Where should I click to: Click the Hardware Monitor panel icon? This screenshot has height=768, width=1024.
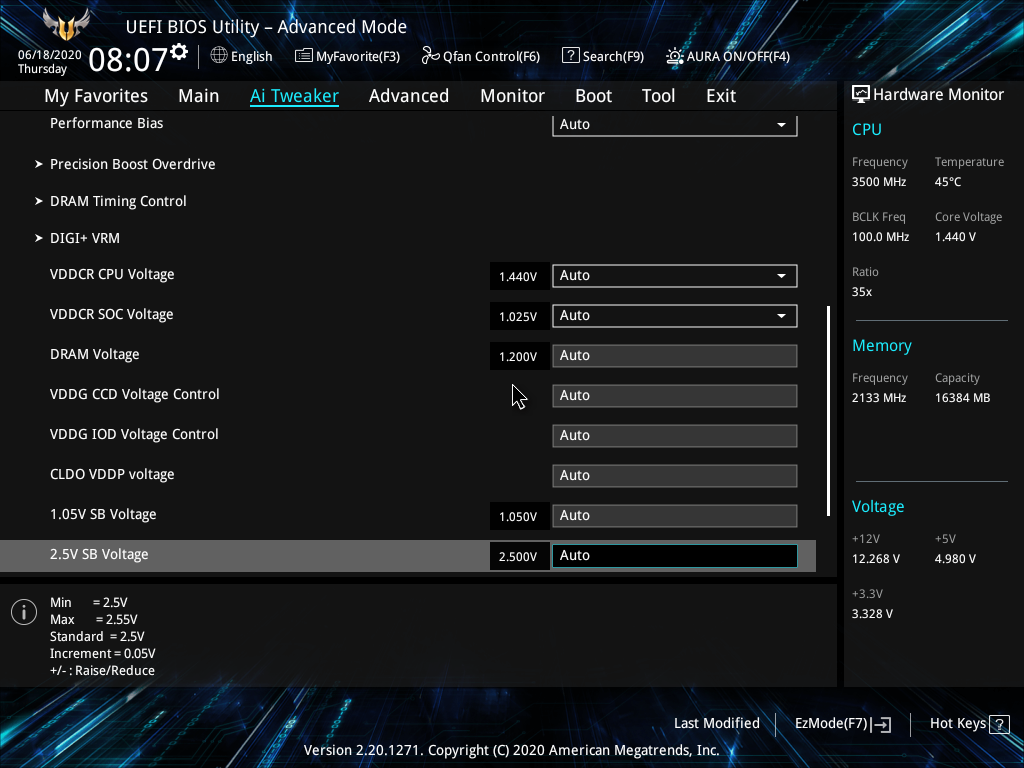(860, 94)
